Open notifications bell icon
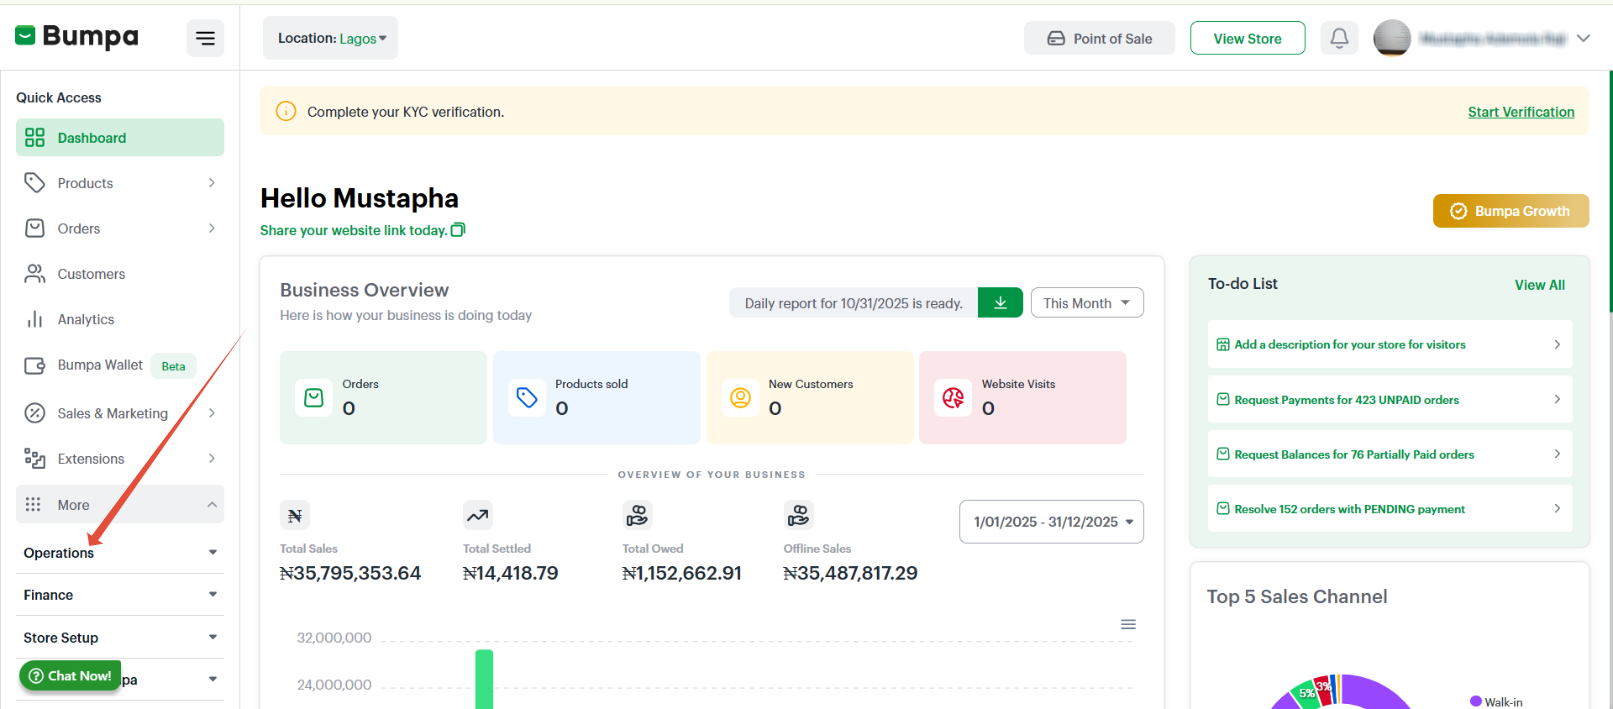This screenshot has height=709, width=1613. tap(1339, 38)
